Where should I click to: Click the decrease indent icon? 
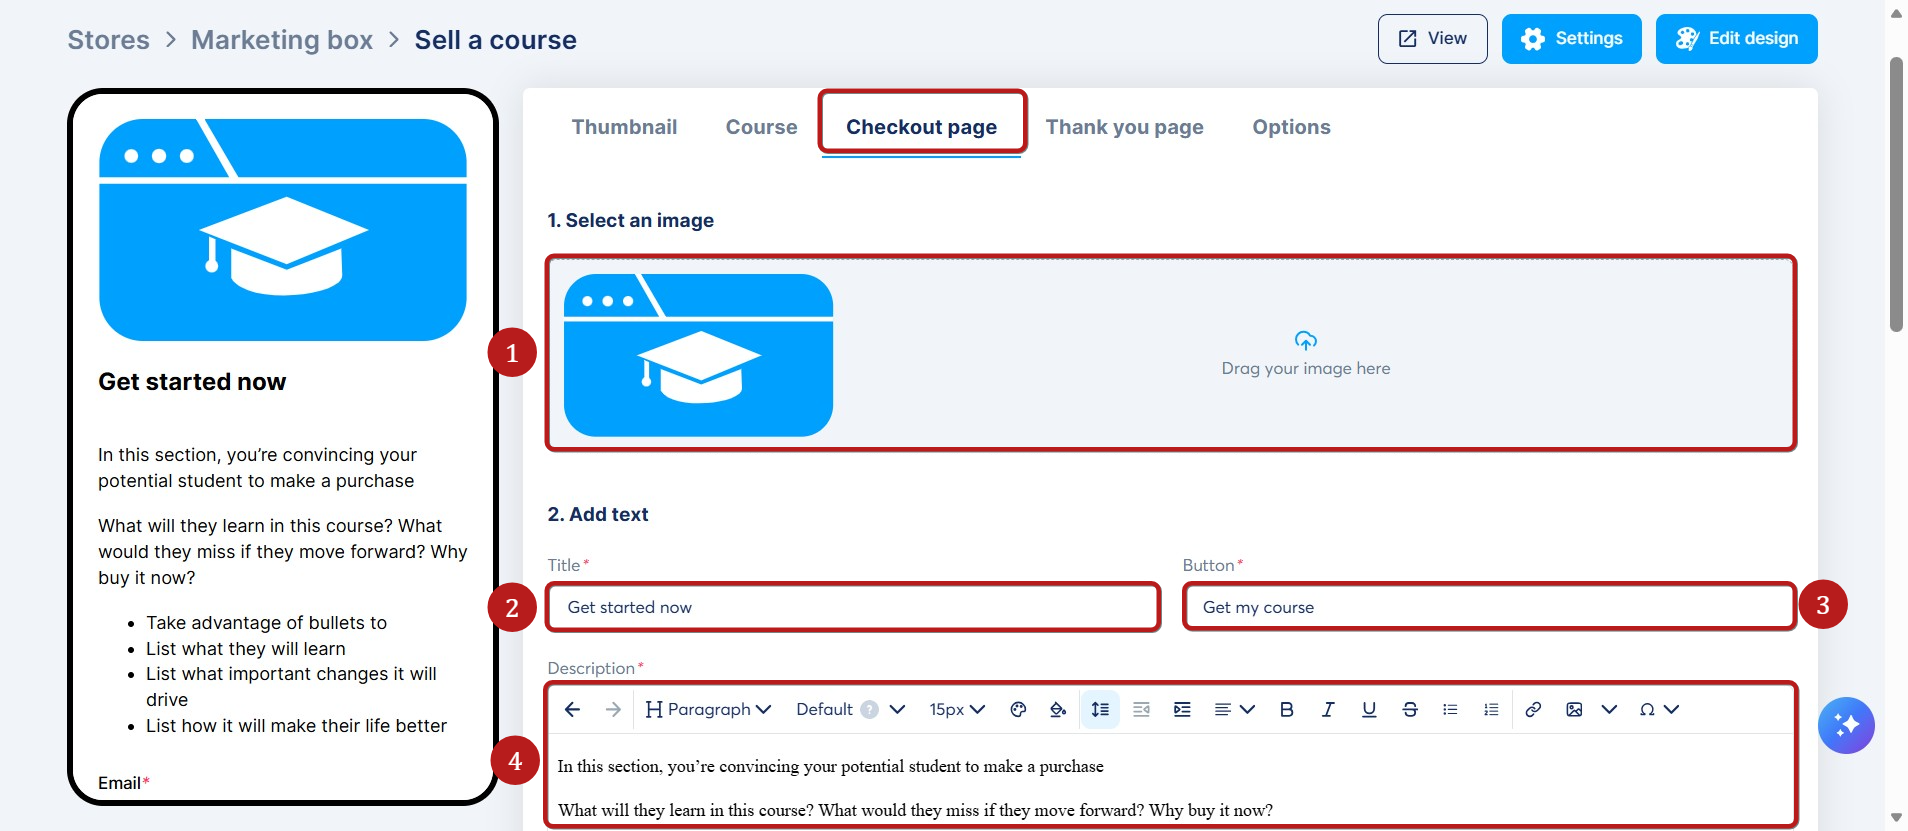(x=1141, y=709)
